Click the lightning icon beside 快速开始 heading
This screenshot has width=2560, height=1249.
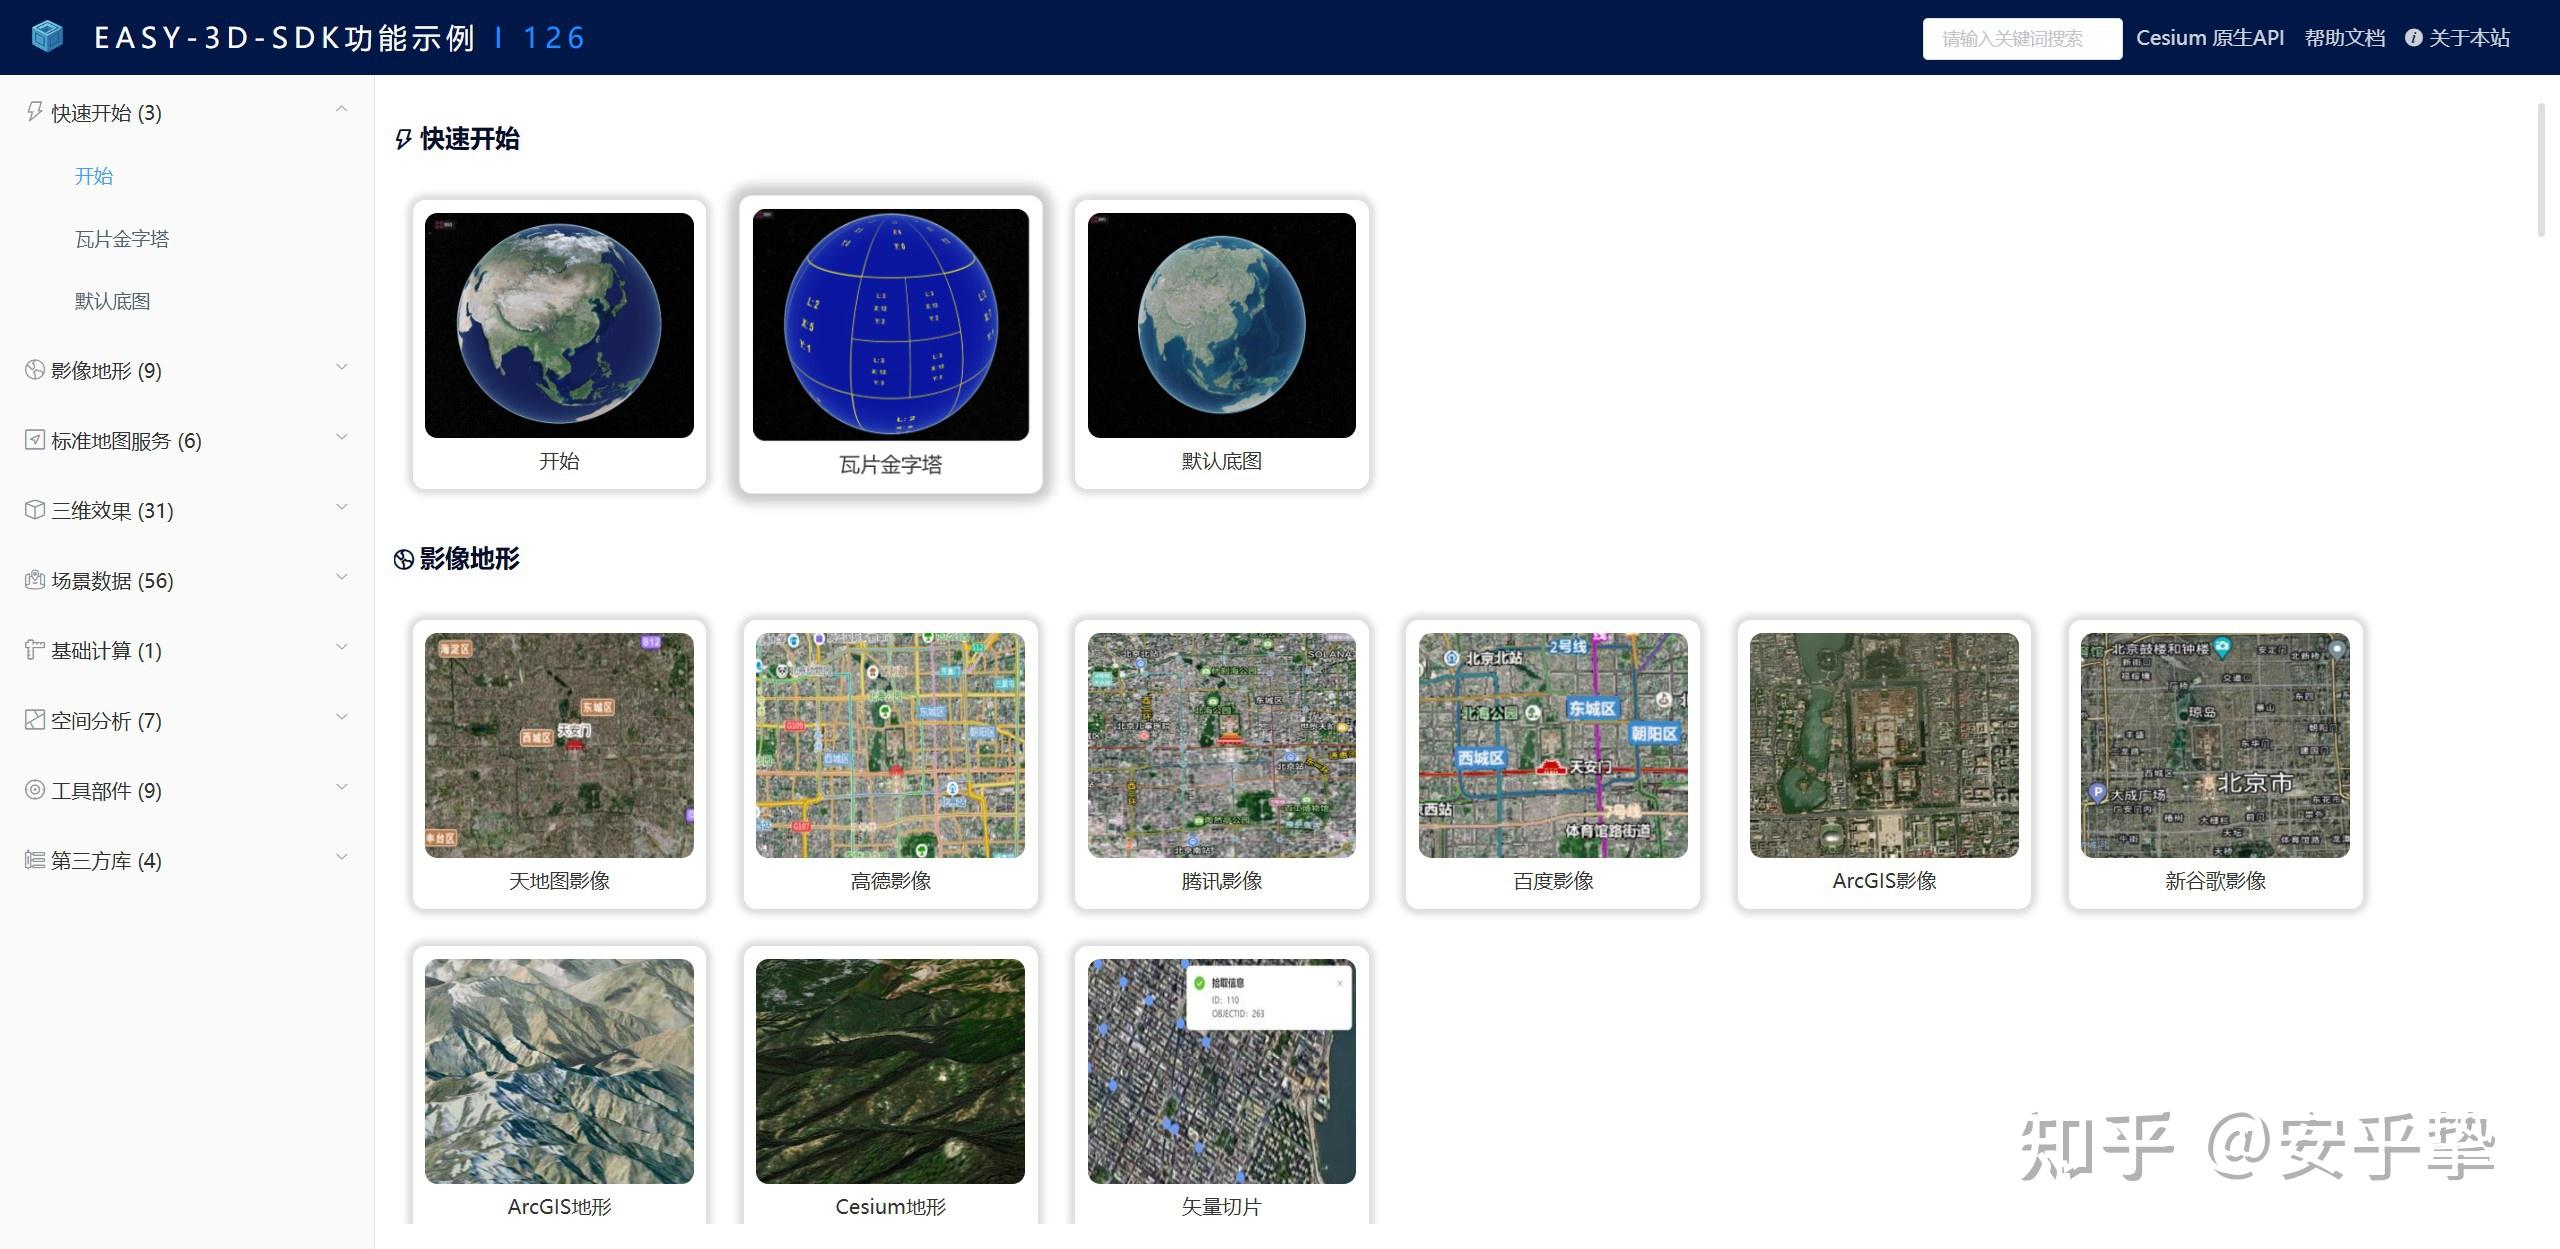(x=403, y=139)
